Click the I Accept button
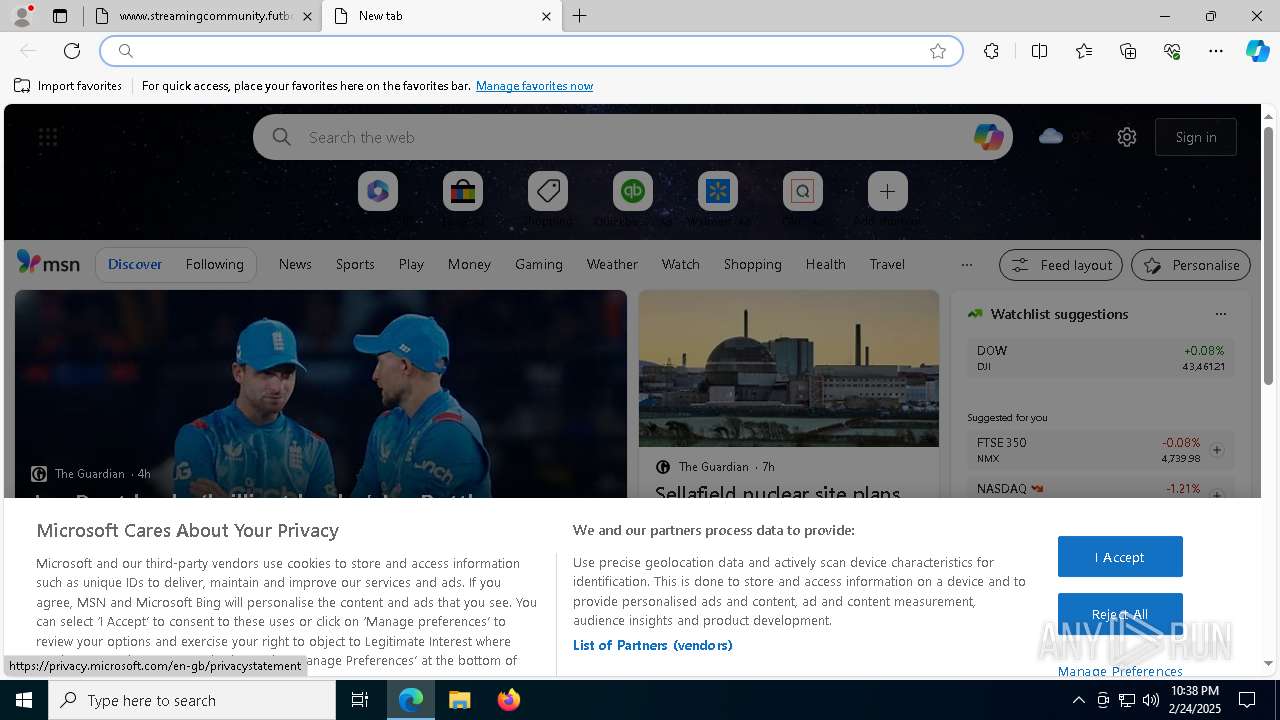Viewport: 1280px width, 720px height. coord(1120,557)
